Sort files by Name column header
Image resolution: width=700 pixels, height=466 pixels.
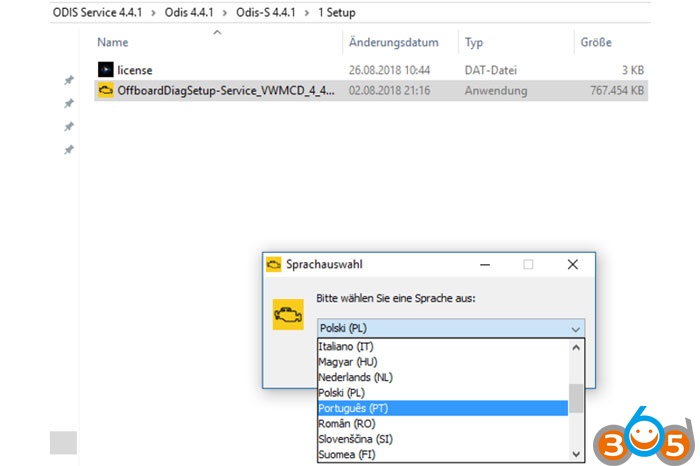pos(113,43)
